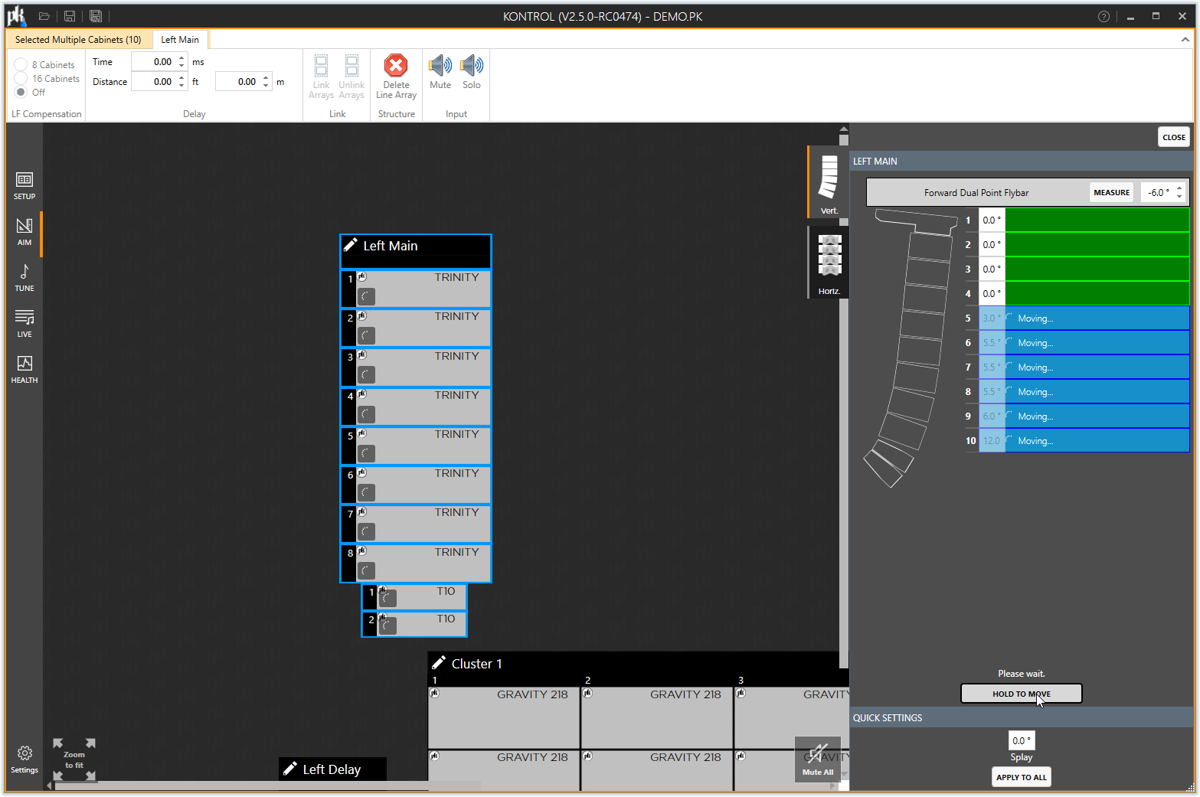Click the MEASURE button

(x=1111, y=193)
